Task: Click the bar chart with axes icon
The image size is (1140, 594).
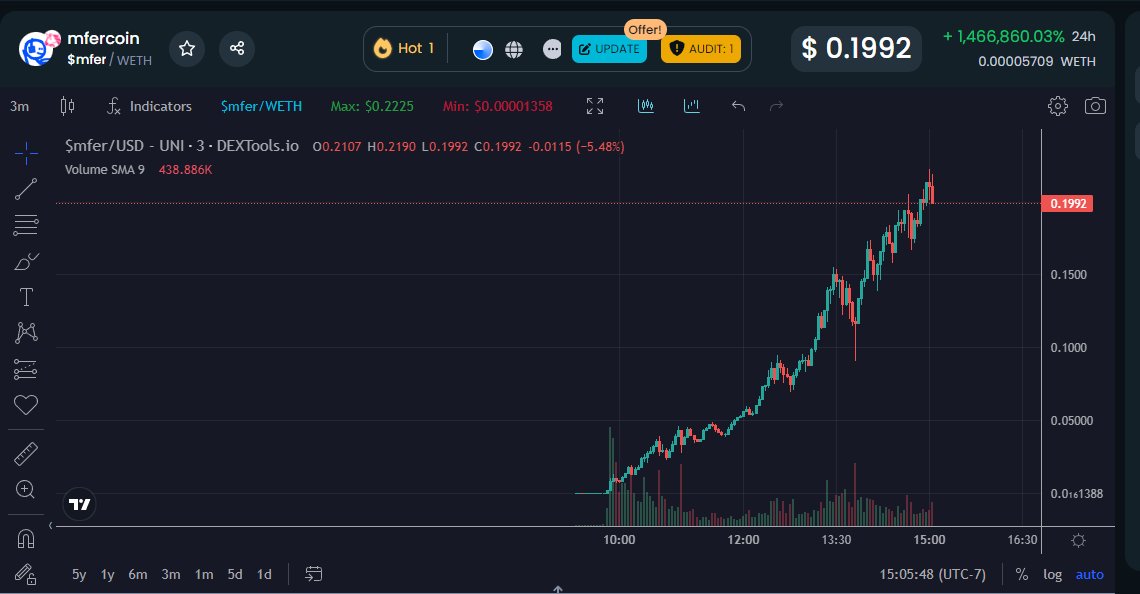Action: click(691, 106)
